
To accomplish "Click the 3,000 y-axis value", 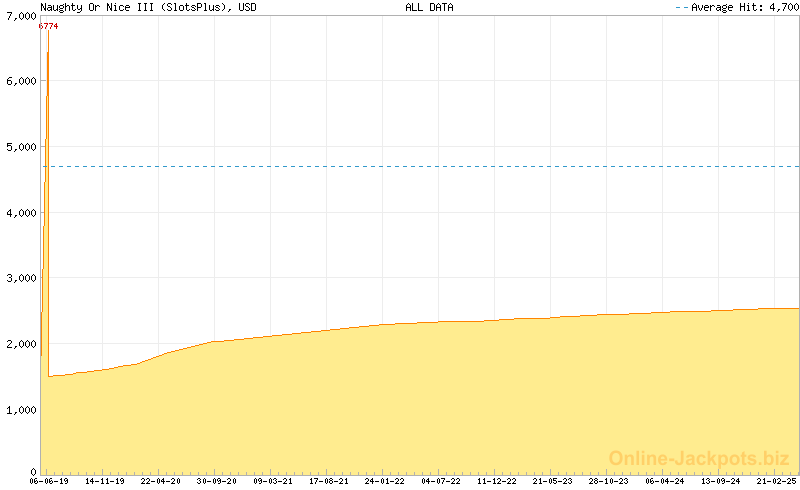I will pyautogui.click(x=20, y=278).
